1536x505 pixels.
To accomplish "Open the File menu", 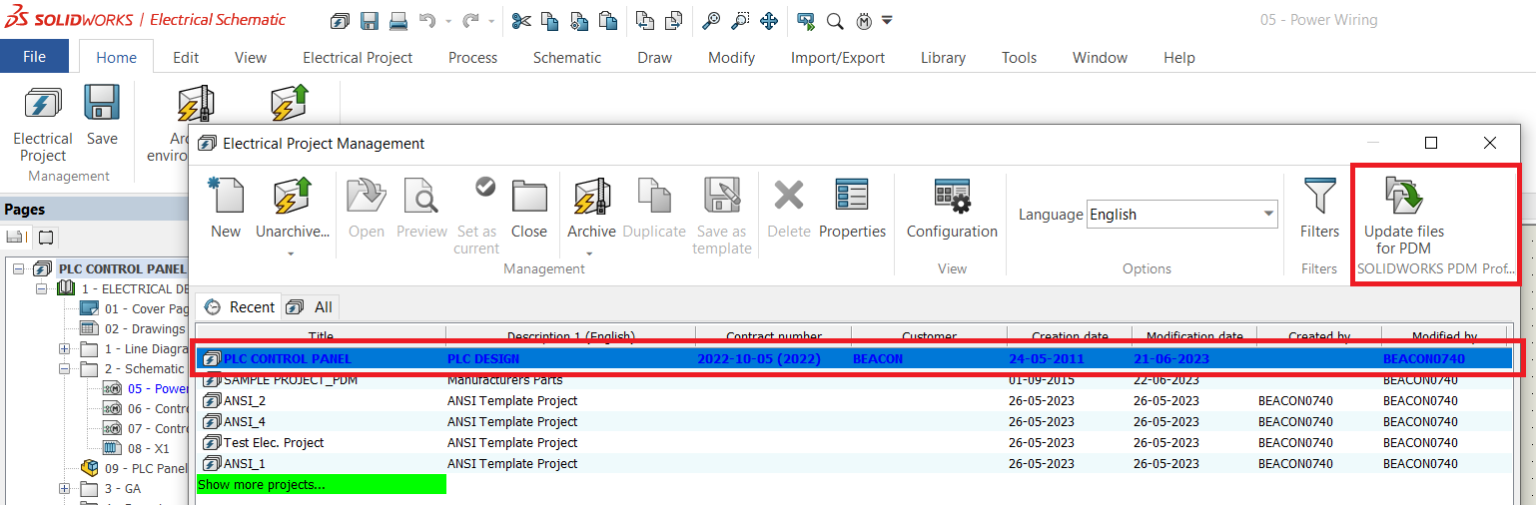I will (34, 57).
